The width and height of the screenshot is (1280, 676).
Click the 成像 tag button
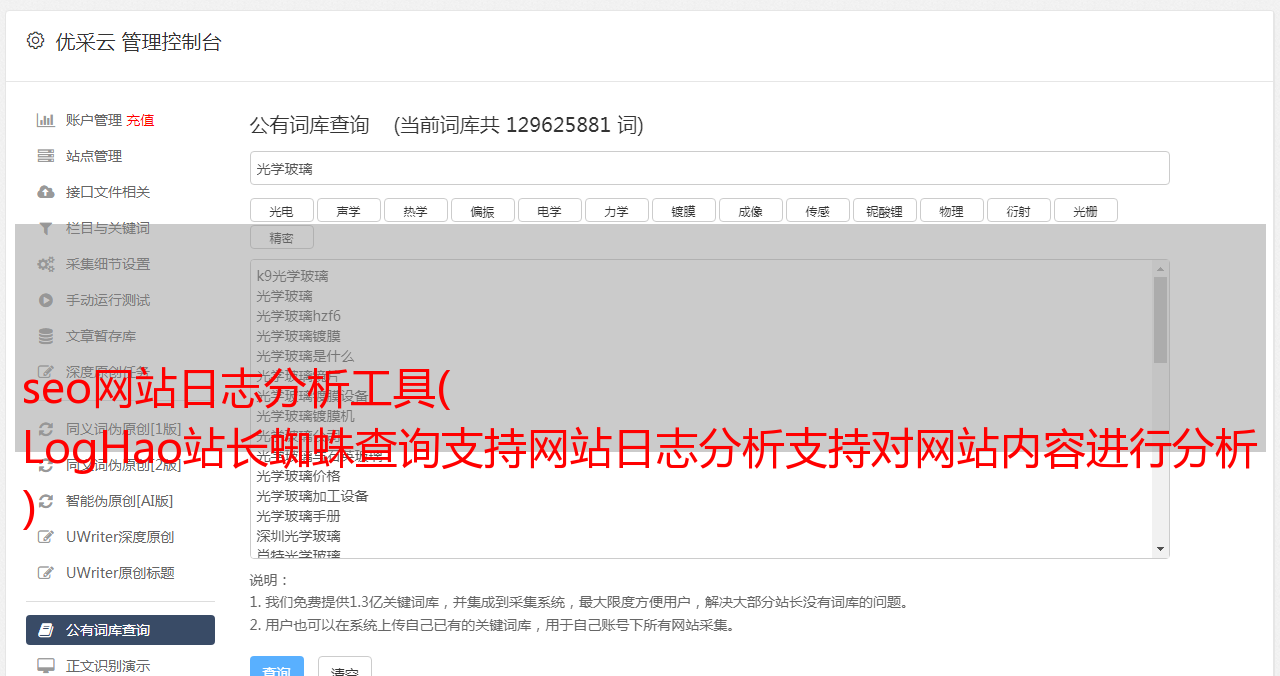pos(751,210)
